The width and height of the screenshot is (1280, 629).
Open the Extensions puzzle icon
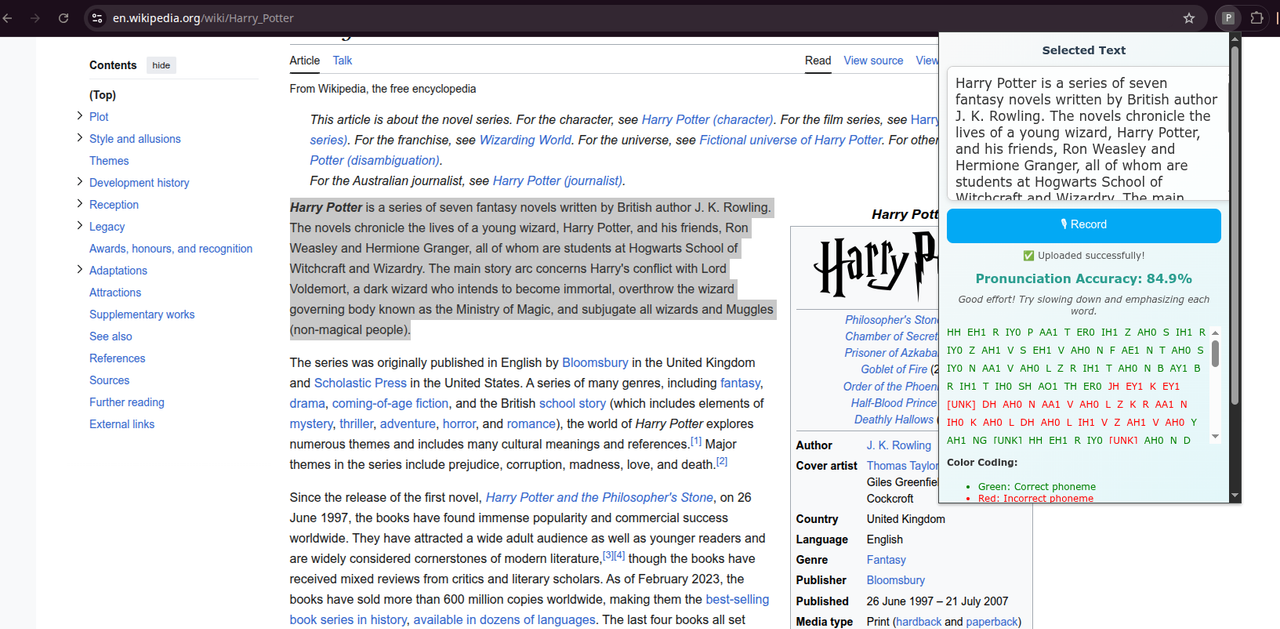1257,18
